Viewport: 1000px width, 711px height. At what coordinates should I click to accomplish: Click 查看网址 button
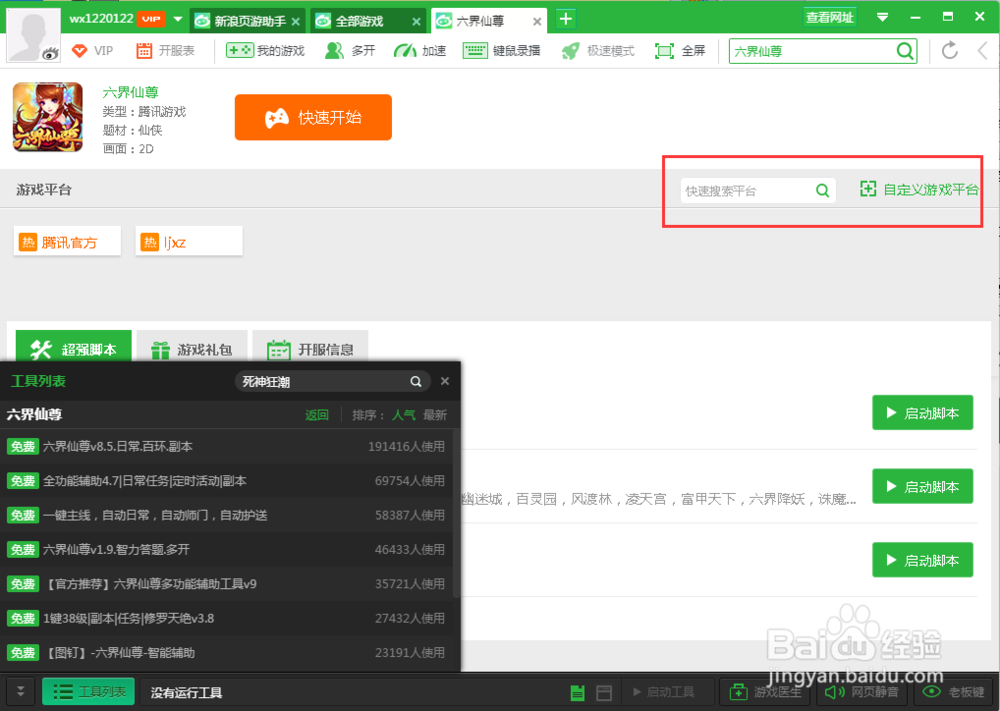point(829,18)
